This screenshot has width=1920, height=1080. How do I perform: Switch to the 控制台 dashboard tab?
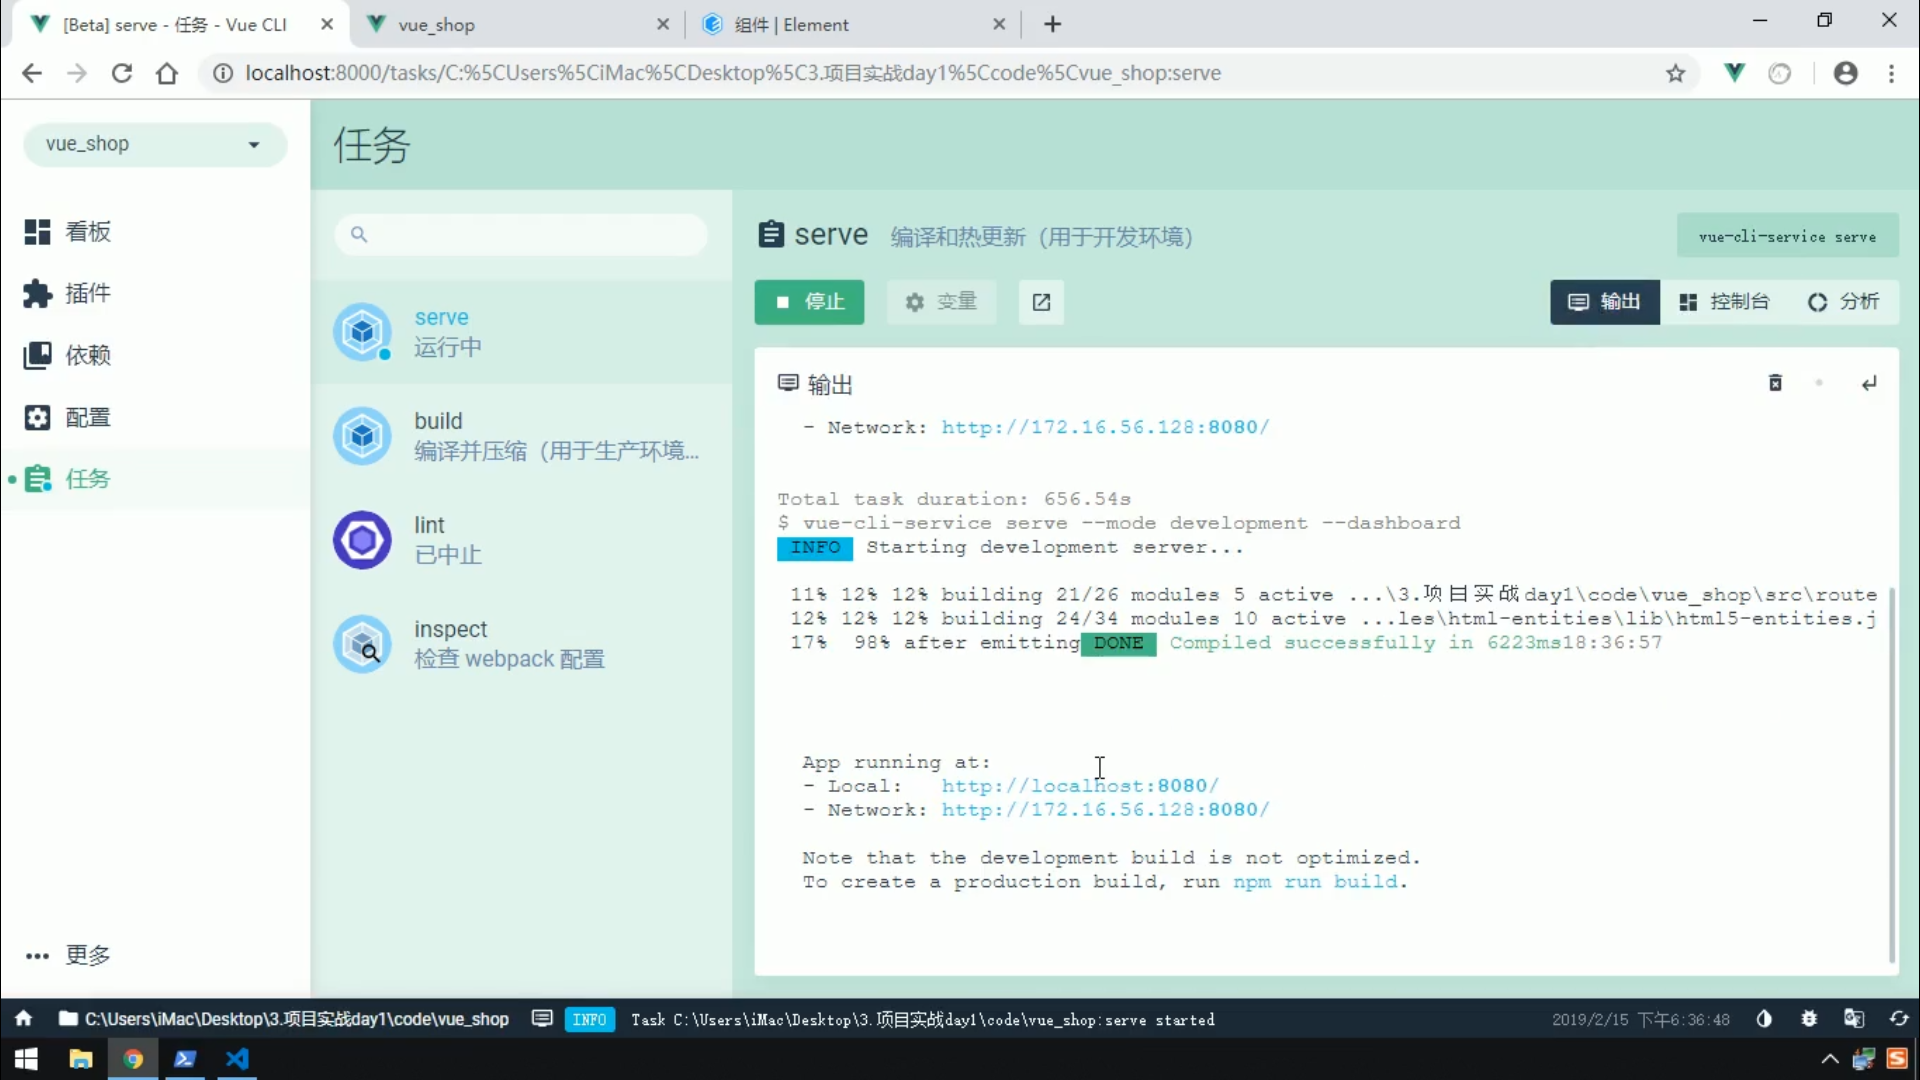pos(1724,302)
